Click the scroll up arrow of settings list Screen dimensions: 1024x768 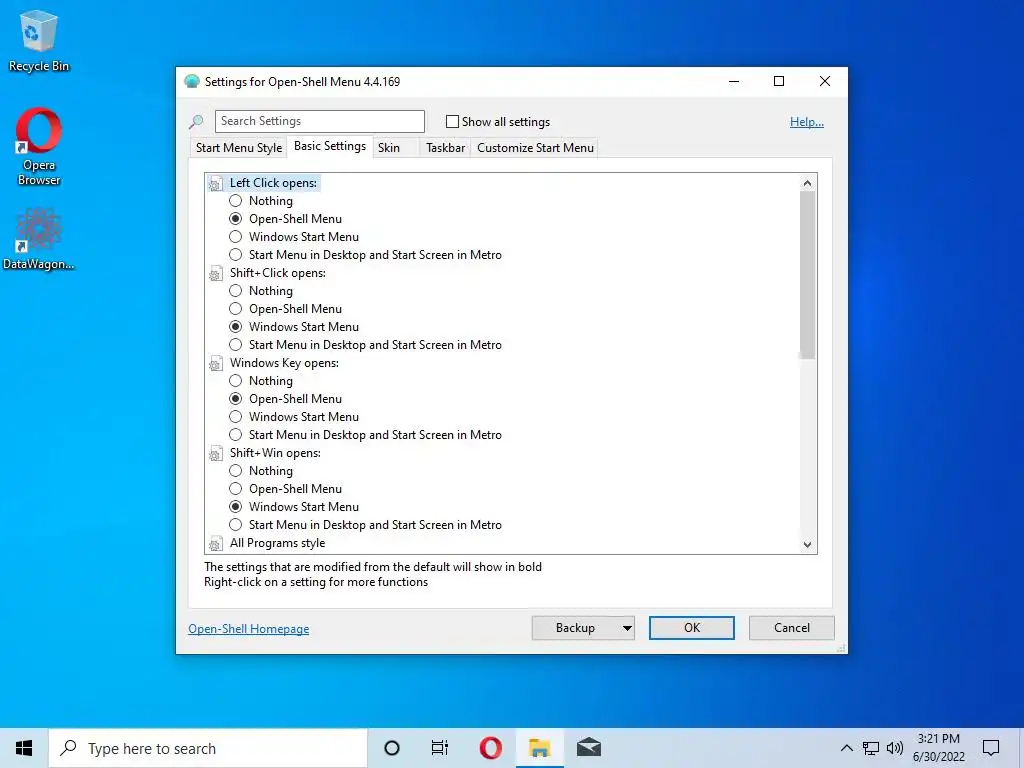[x=807, y=183]
